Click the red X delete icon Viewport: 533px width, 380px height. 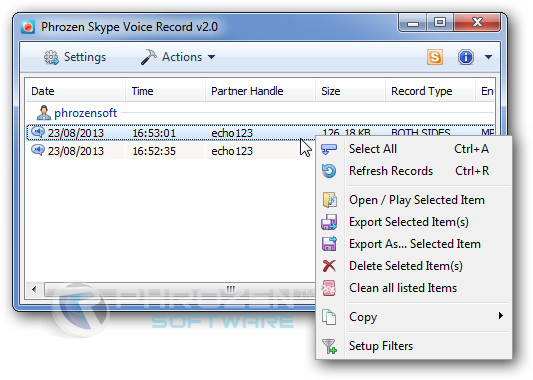coord(329,266)
